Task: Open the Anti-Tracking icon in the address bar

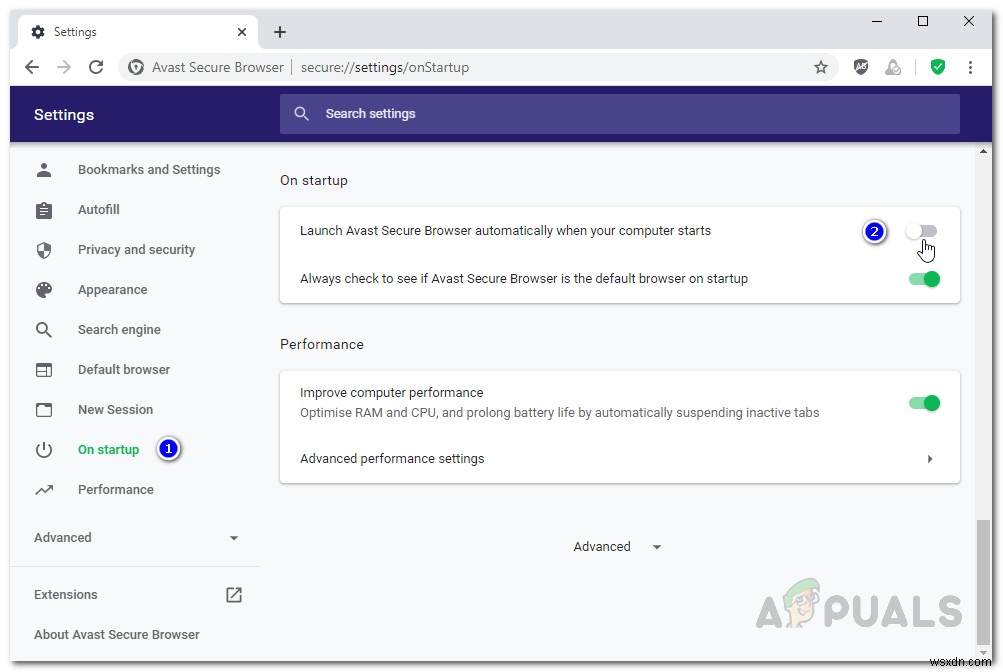Action: pyautogui.click(x=893, y=67)
